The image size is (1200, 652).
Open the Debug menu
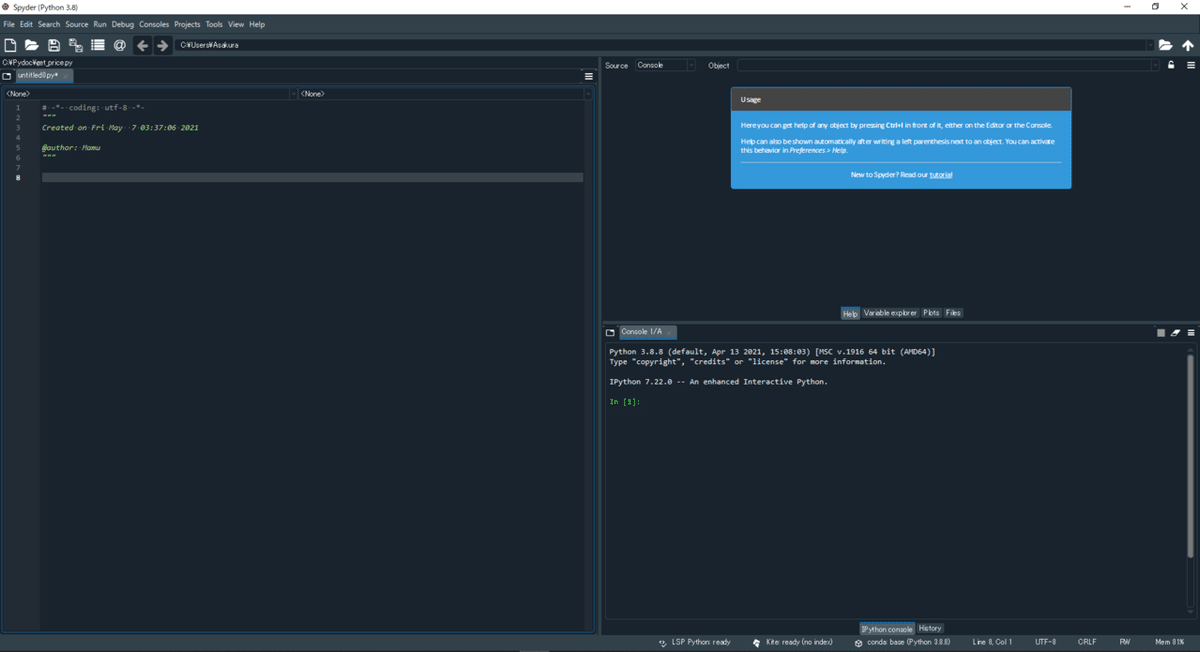[123, 24]
